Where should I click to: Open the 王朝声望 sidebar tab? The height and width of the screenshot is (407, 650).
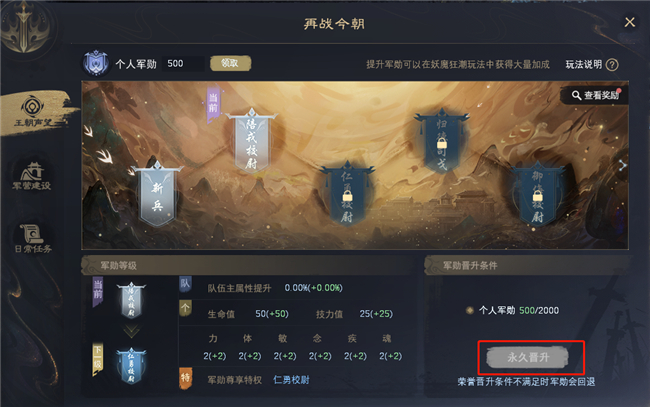coord(33,113)
